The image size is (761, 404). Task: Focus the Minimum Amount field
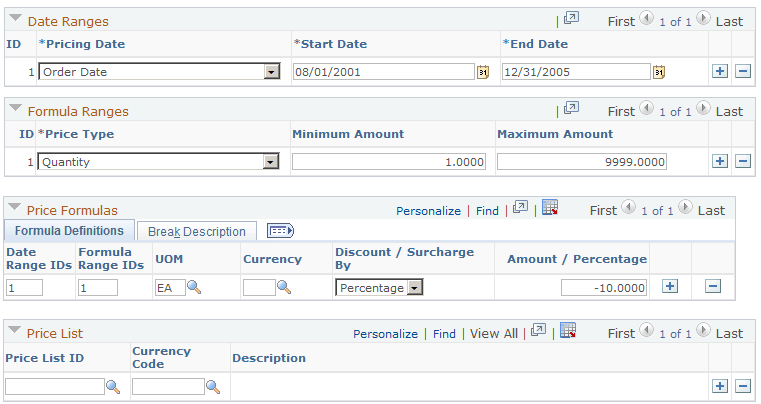389,162
